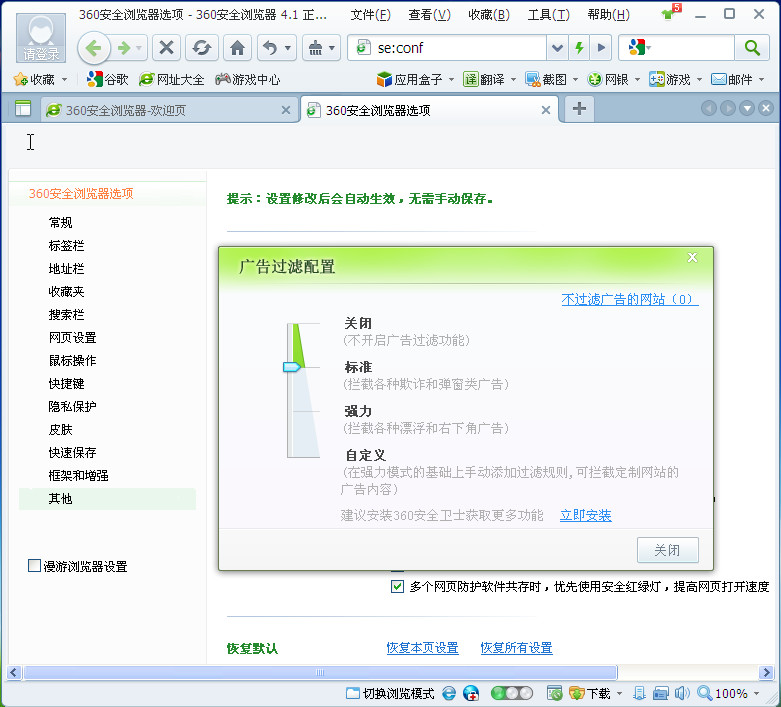
Task: Click 恢复所有设置 link
Action: pyautogui.click(x=517, y=648)
